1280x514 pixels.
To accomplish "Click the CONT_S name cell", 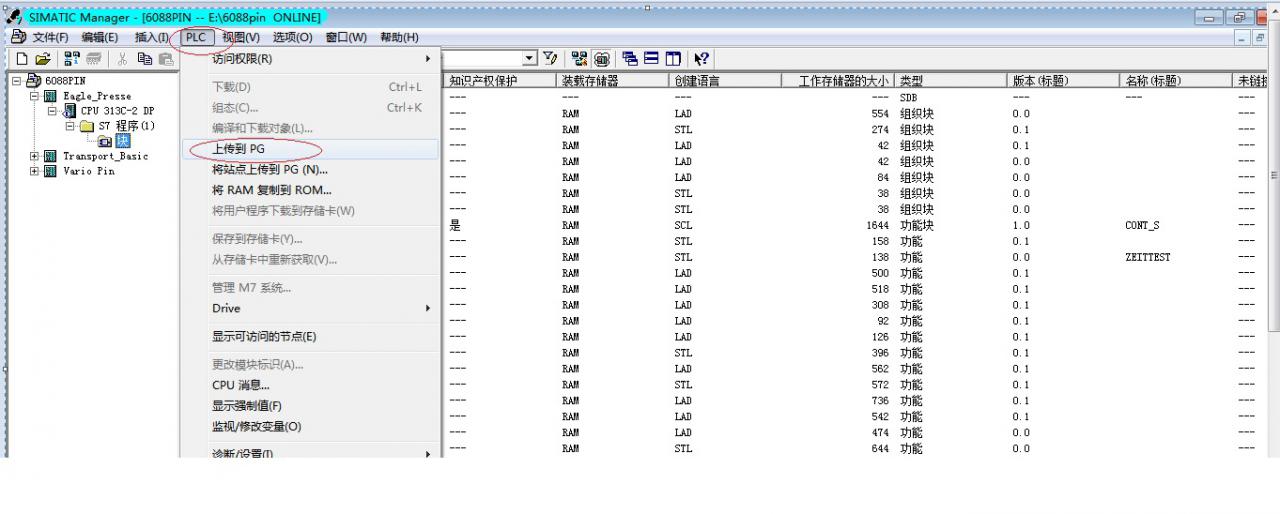I will (x=1142, y=225).
